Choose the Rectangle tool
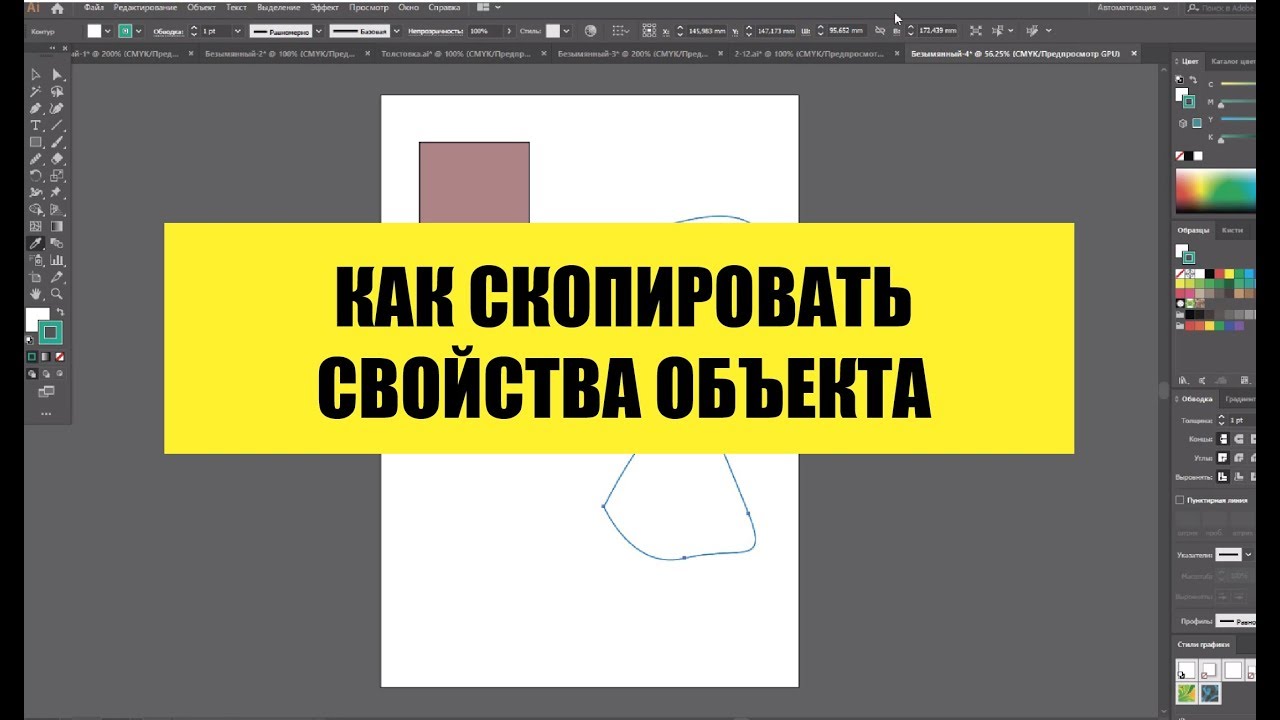The height and width of the screenshot is (720, 1280). (x=36, y=142)
